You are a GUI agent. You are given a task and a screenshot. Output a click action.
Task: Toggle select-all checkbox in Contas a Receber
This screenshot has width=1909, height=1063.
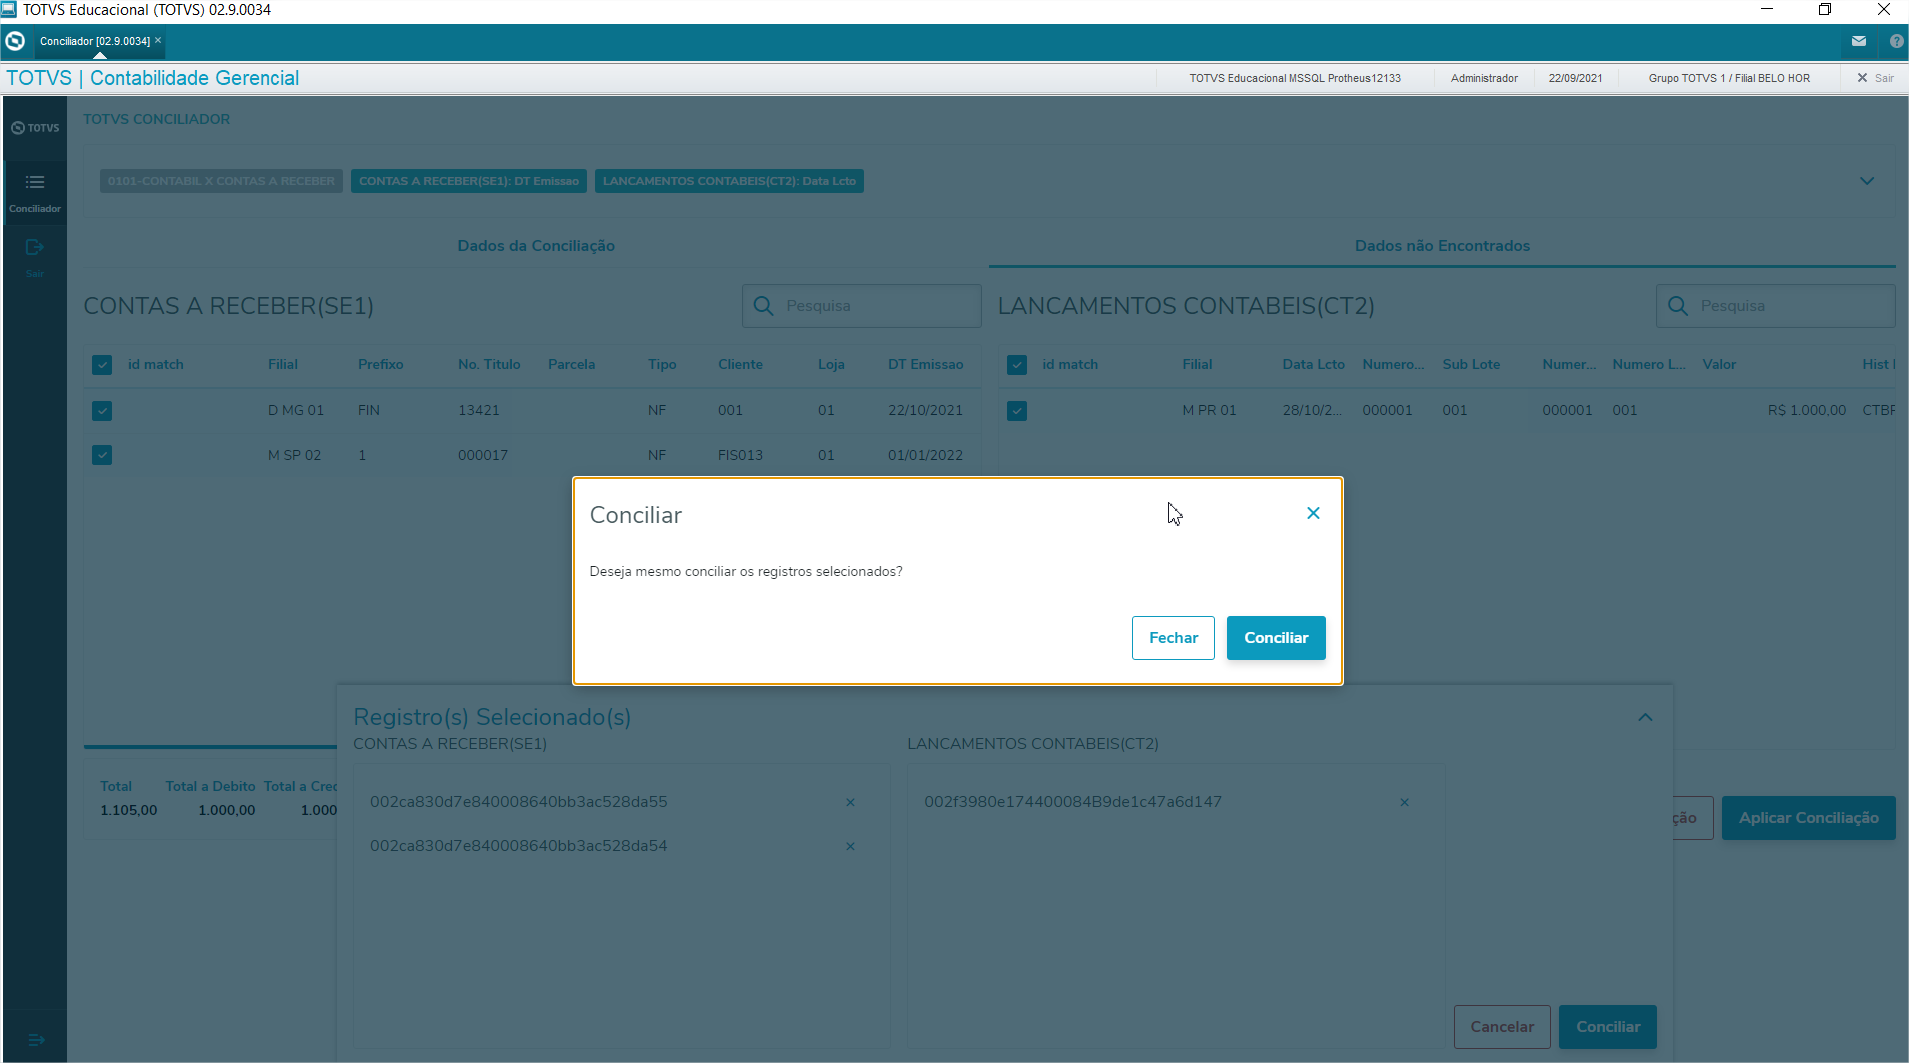pos(102,365)
